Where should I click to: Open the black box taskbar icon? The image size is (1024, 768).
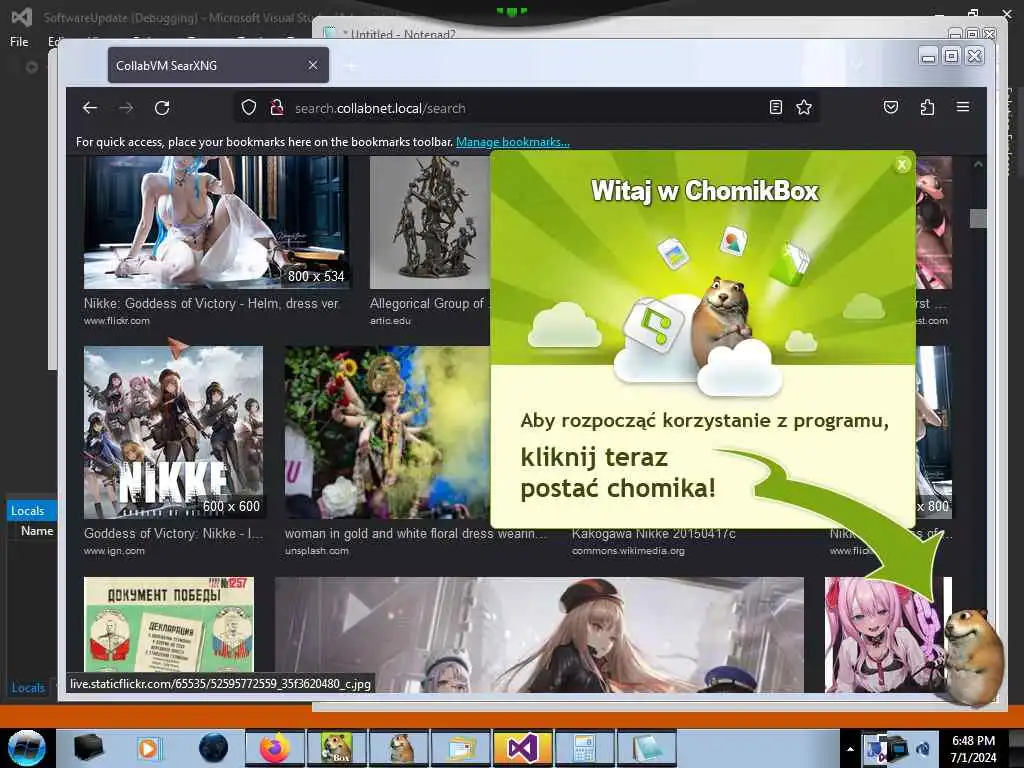click(88, 748)
